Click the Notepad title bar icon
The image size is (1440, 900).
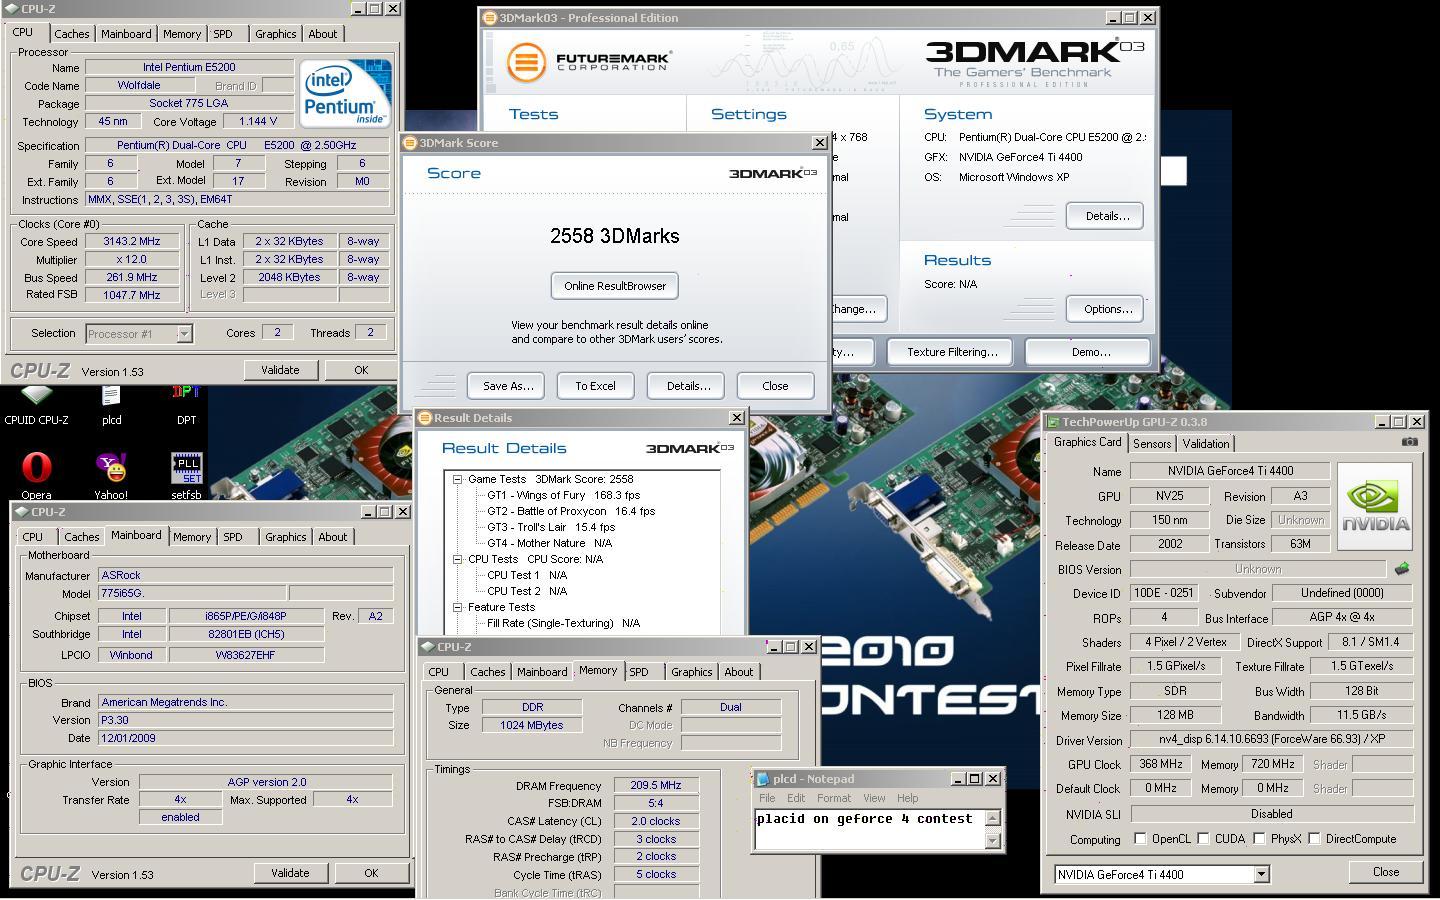click(762, 778)
